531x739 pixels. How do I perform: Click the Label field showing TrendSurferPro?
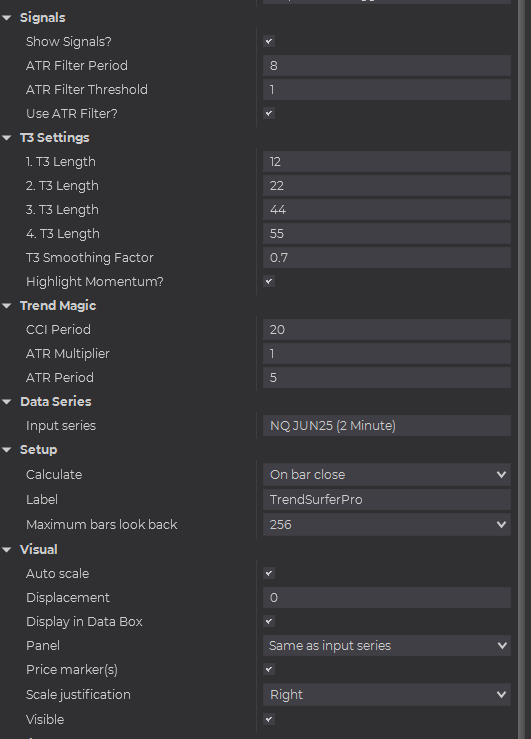pyautogui.click(x=387, y=500)
